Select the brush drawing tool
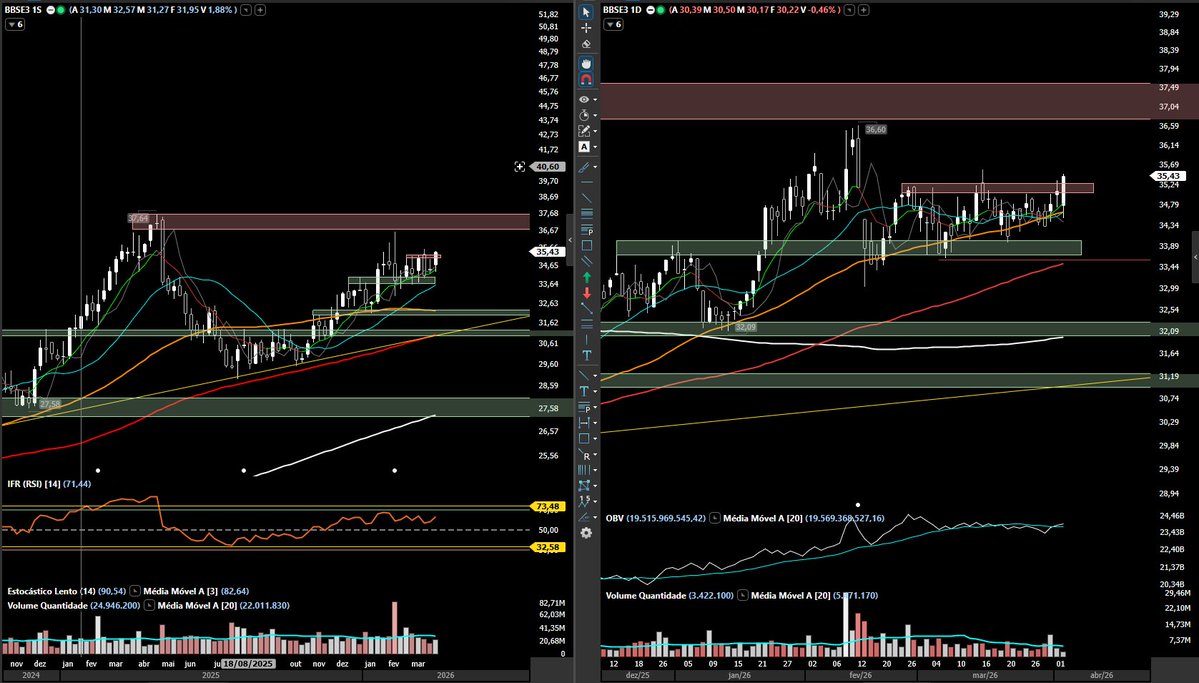 pyautogui.click(x=584, y=167)
